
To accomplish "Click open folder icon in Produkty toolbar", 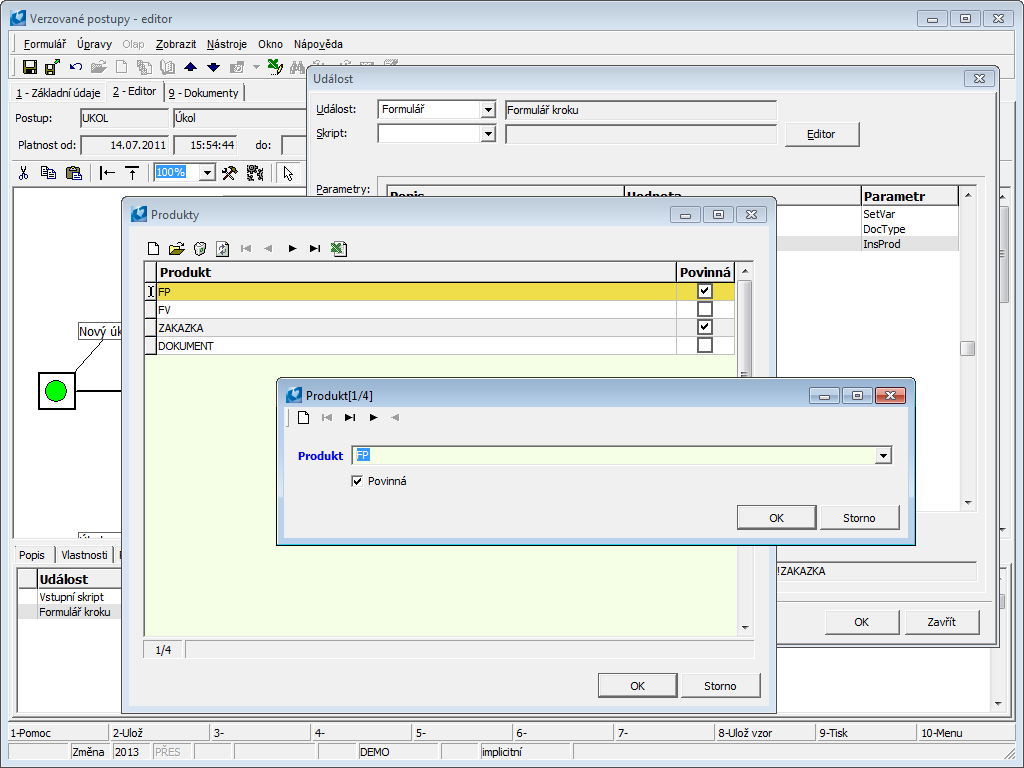I will (176, 248).
